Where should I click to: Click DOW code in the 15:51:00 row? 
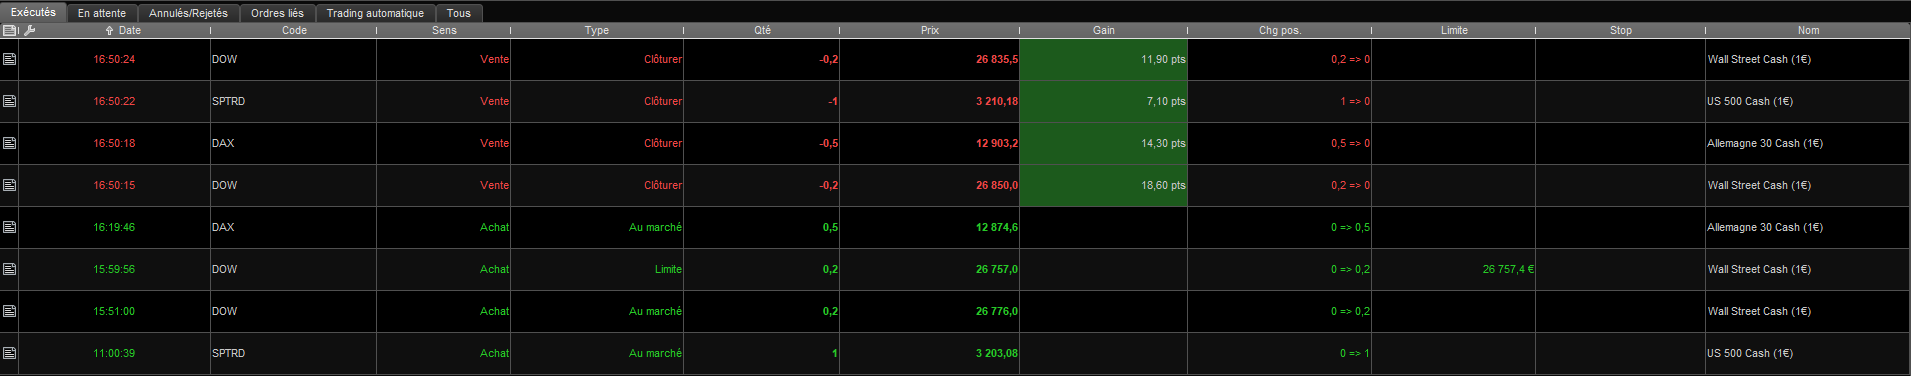tap(224, 311)
